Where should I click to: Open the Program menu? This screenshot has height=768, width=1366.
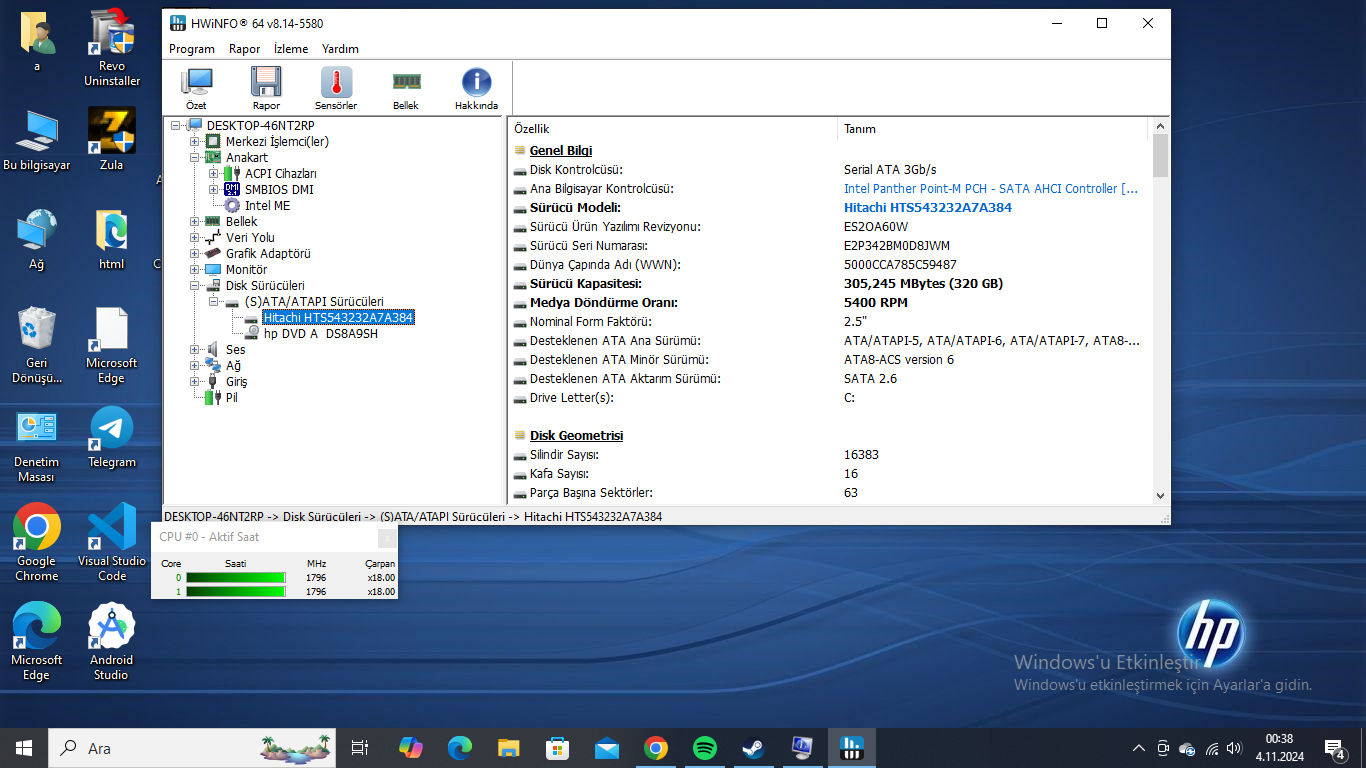coord(192,49)
